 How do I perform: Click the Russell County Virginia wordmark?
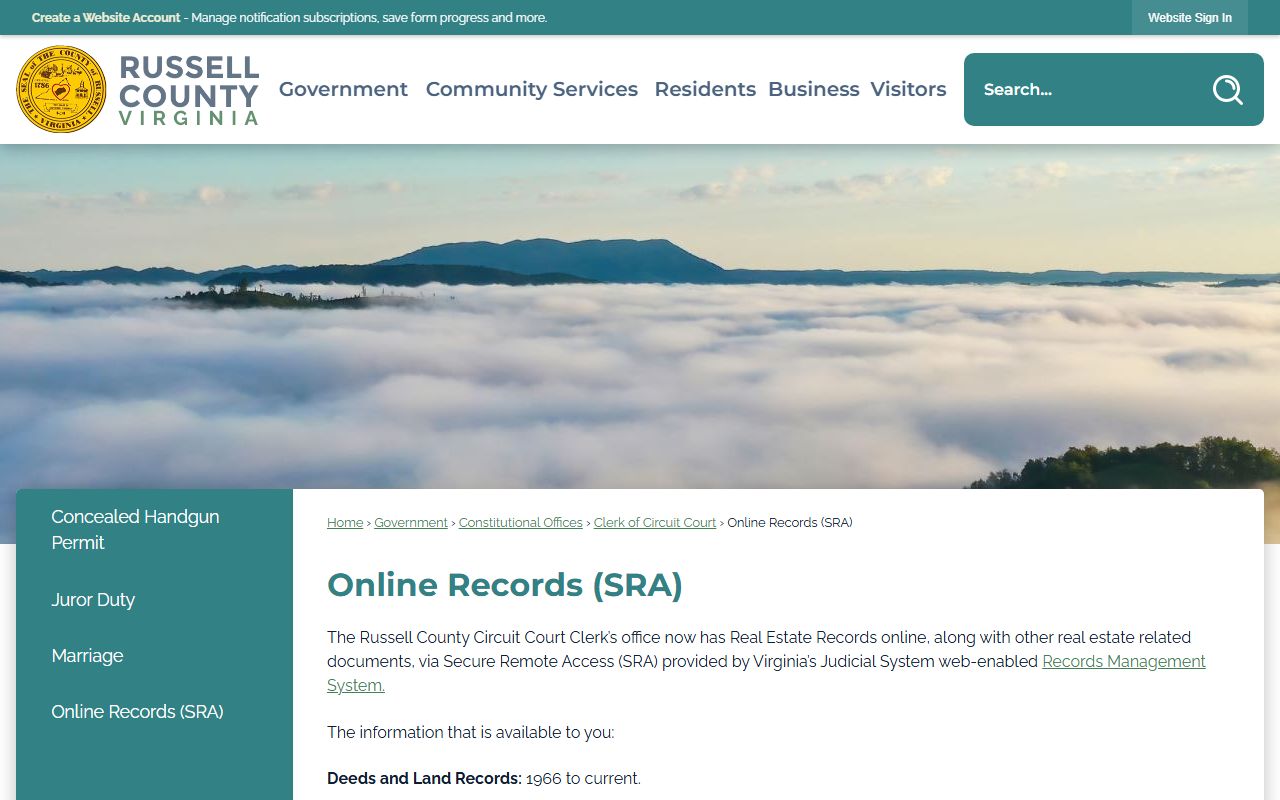point(188,90)
